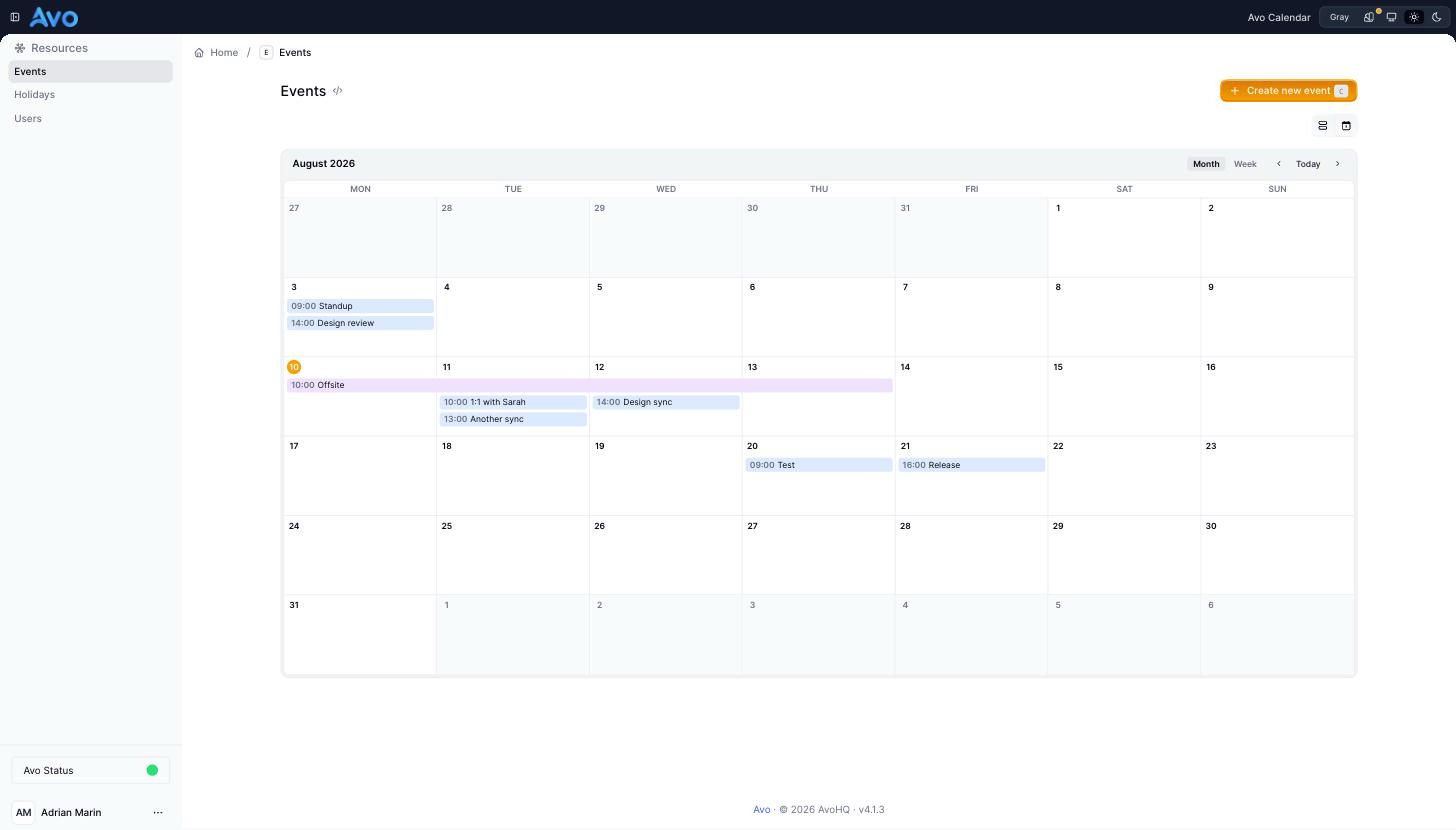Image resolution: width=1456 pixels, height=830 pixels.
Task: Click the green status dot
Action: tap(152, 771)
